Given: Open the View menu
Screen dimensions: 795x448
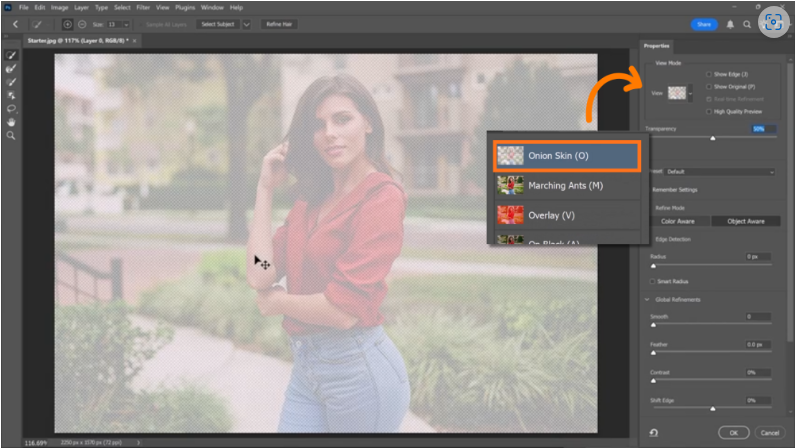Looking at the screenshot, I should (163, 8).
